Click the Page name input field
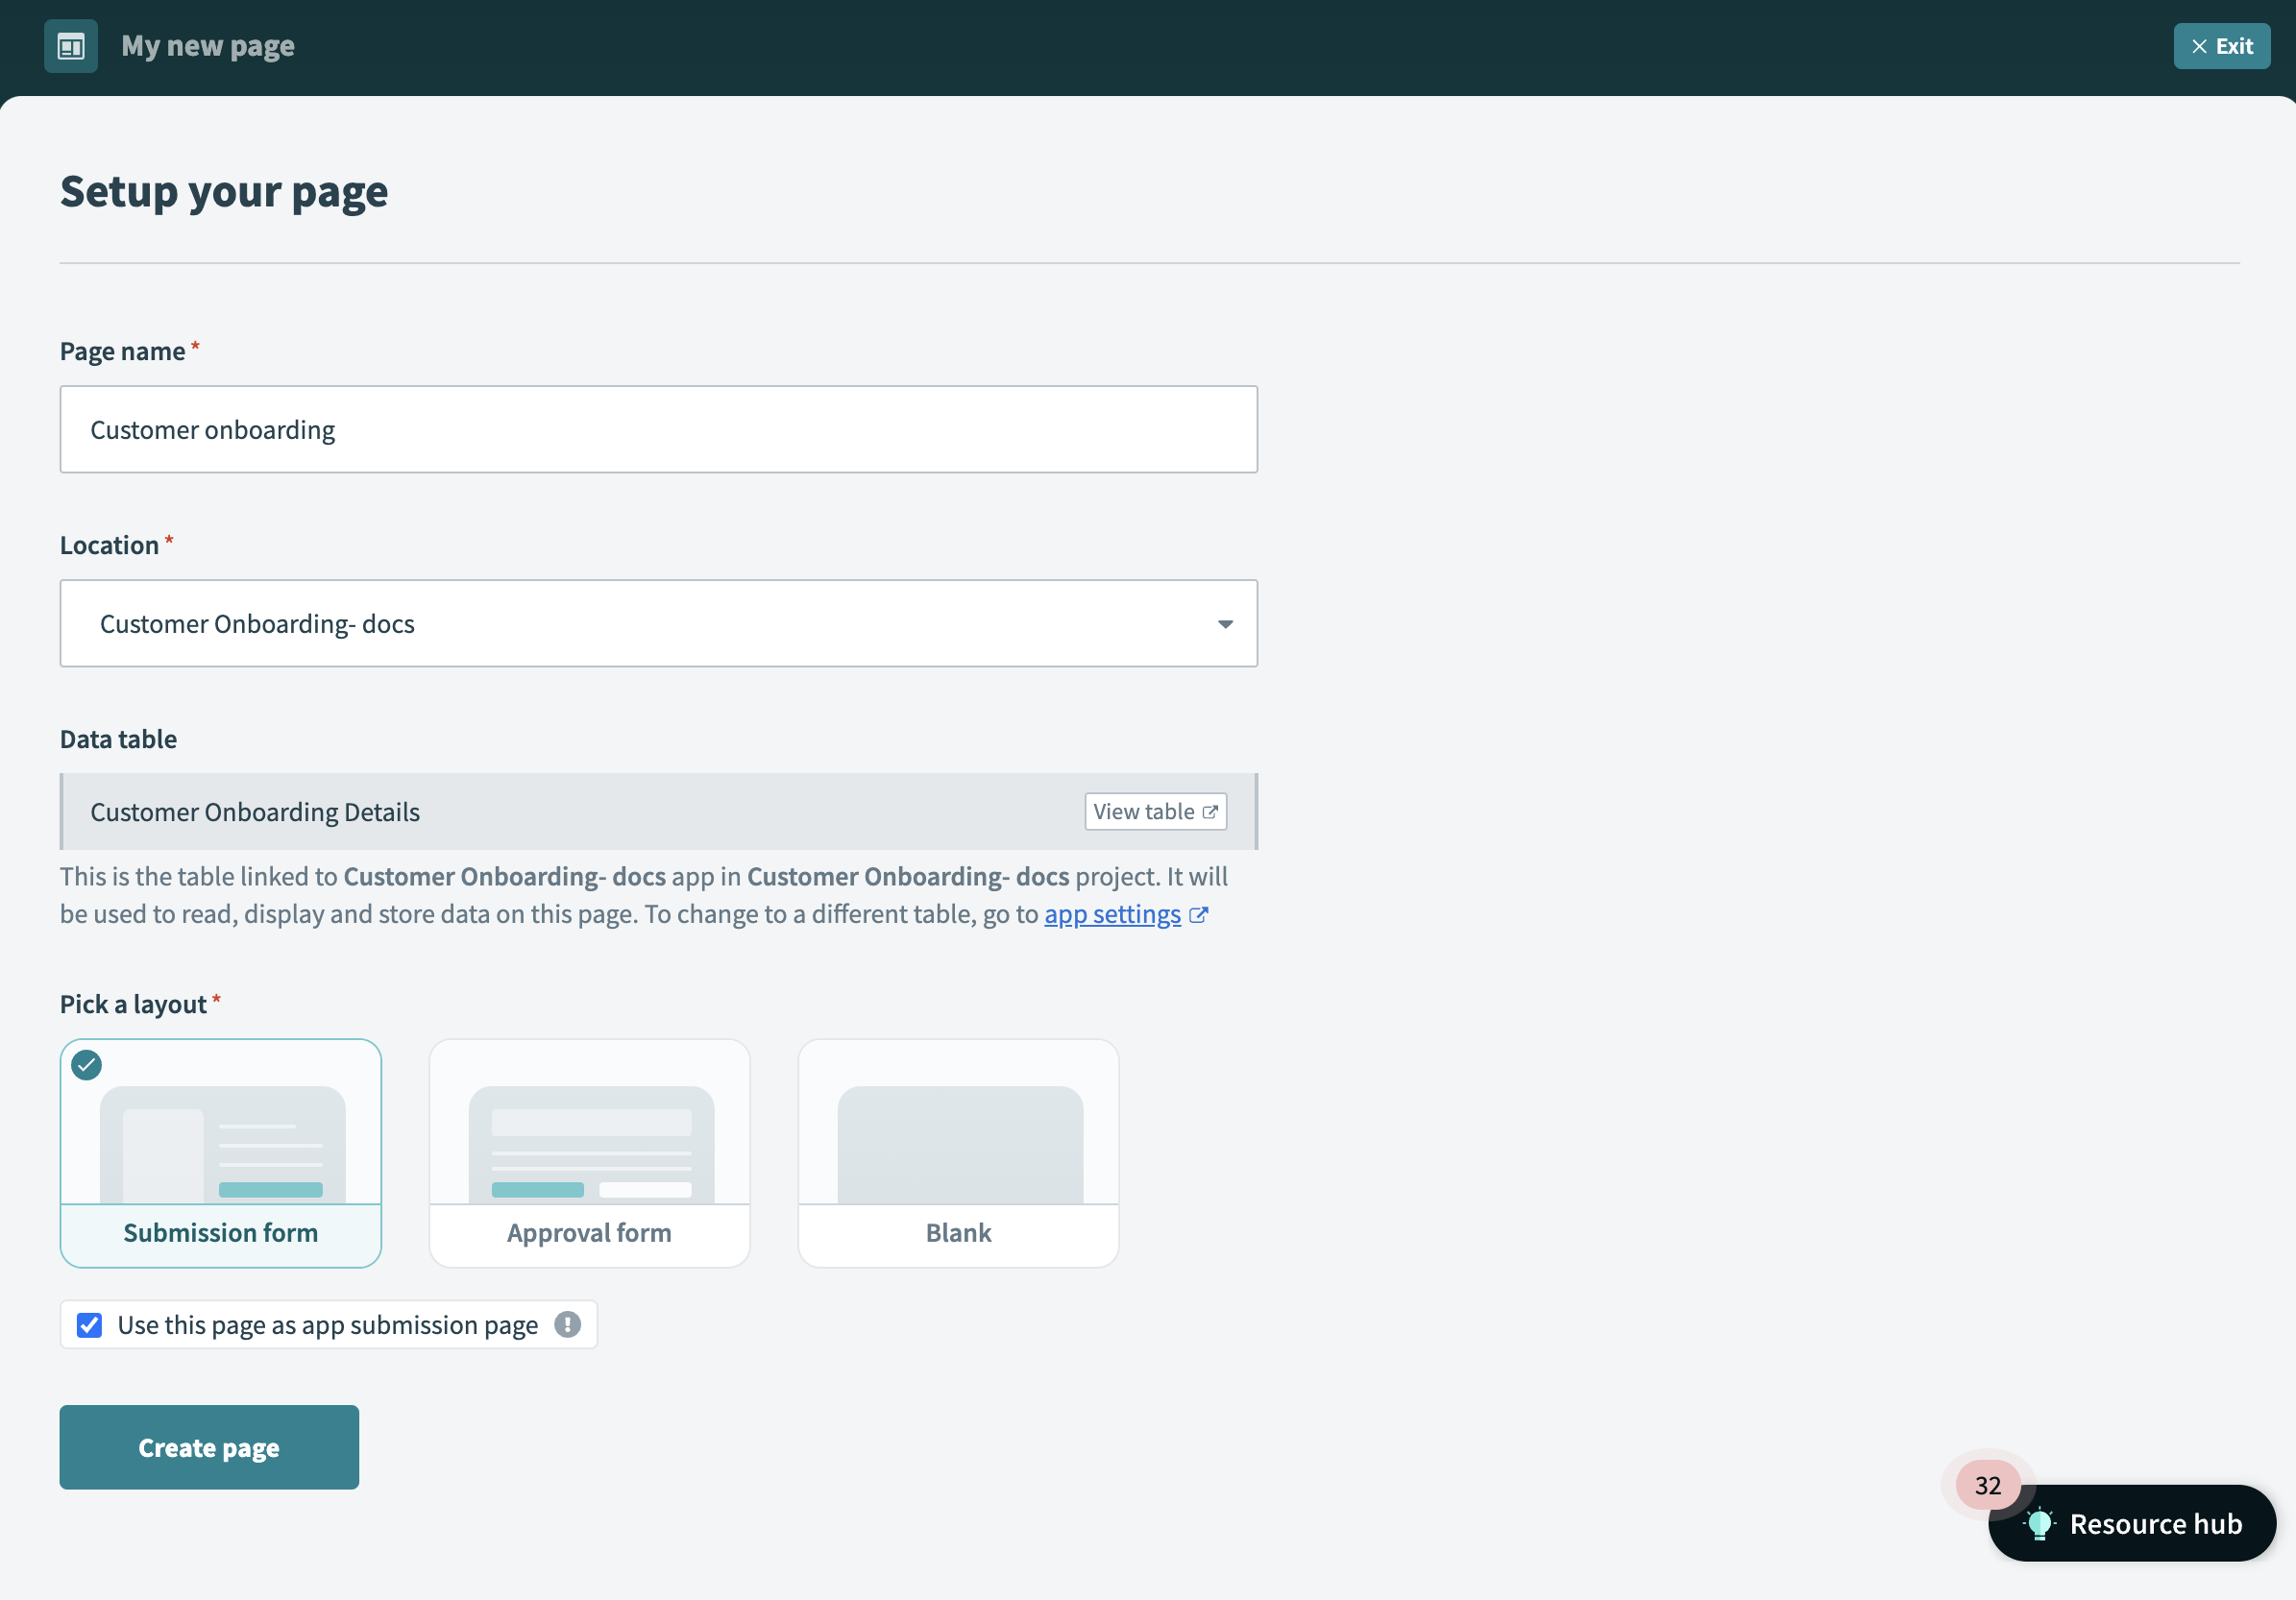This screenshot has height=1600, width=2296. pos(658,429)
